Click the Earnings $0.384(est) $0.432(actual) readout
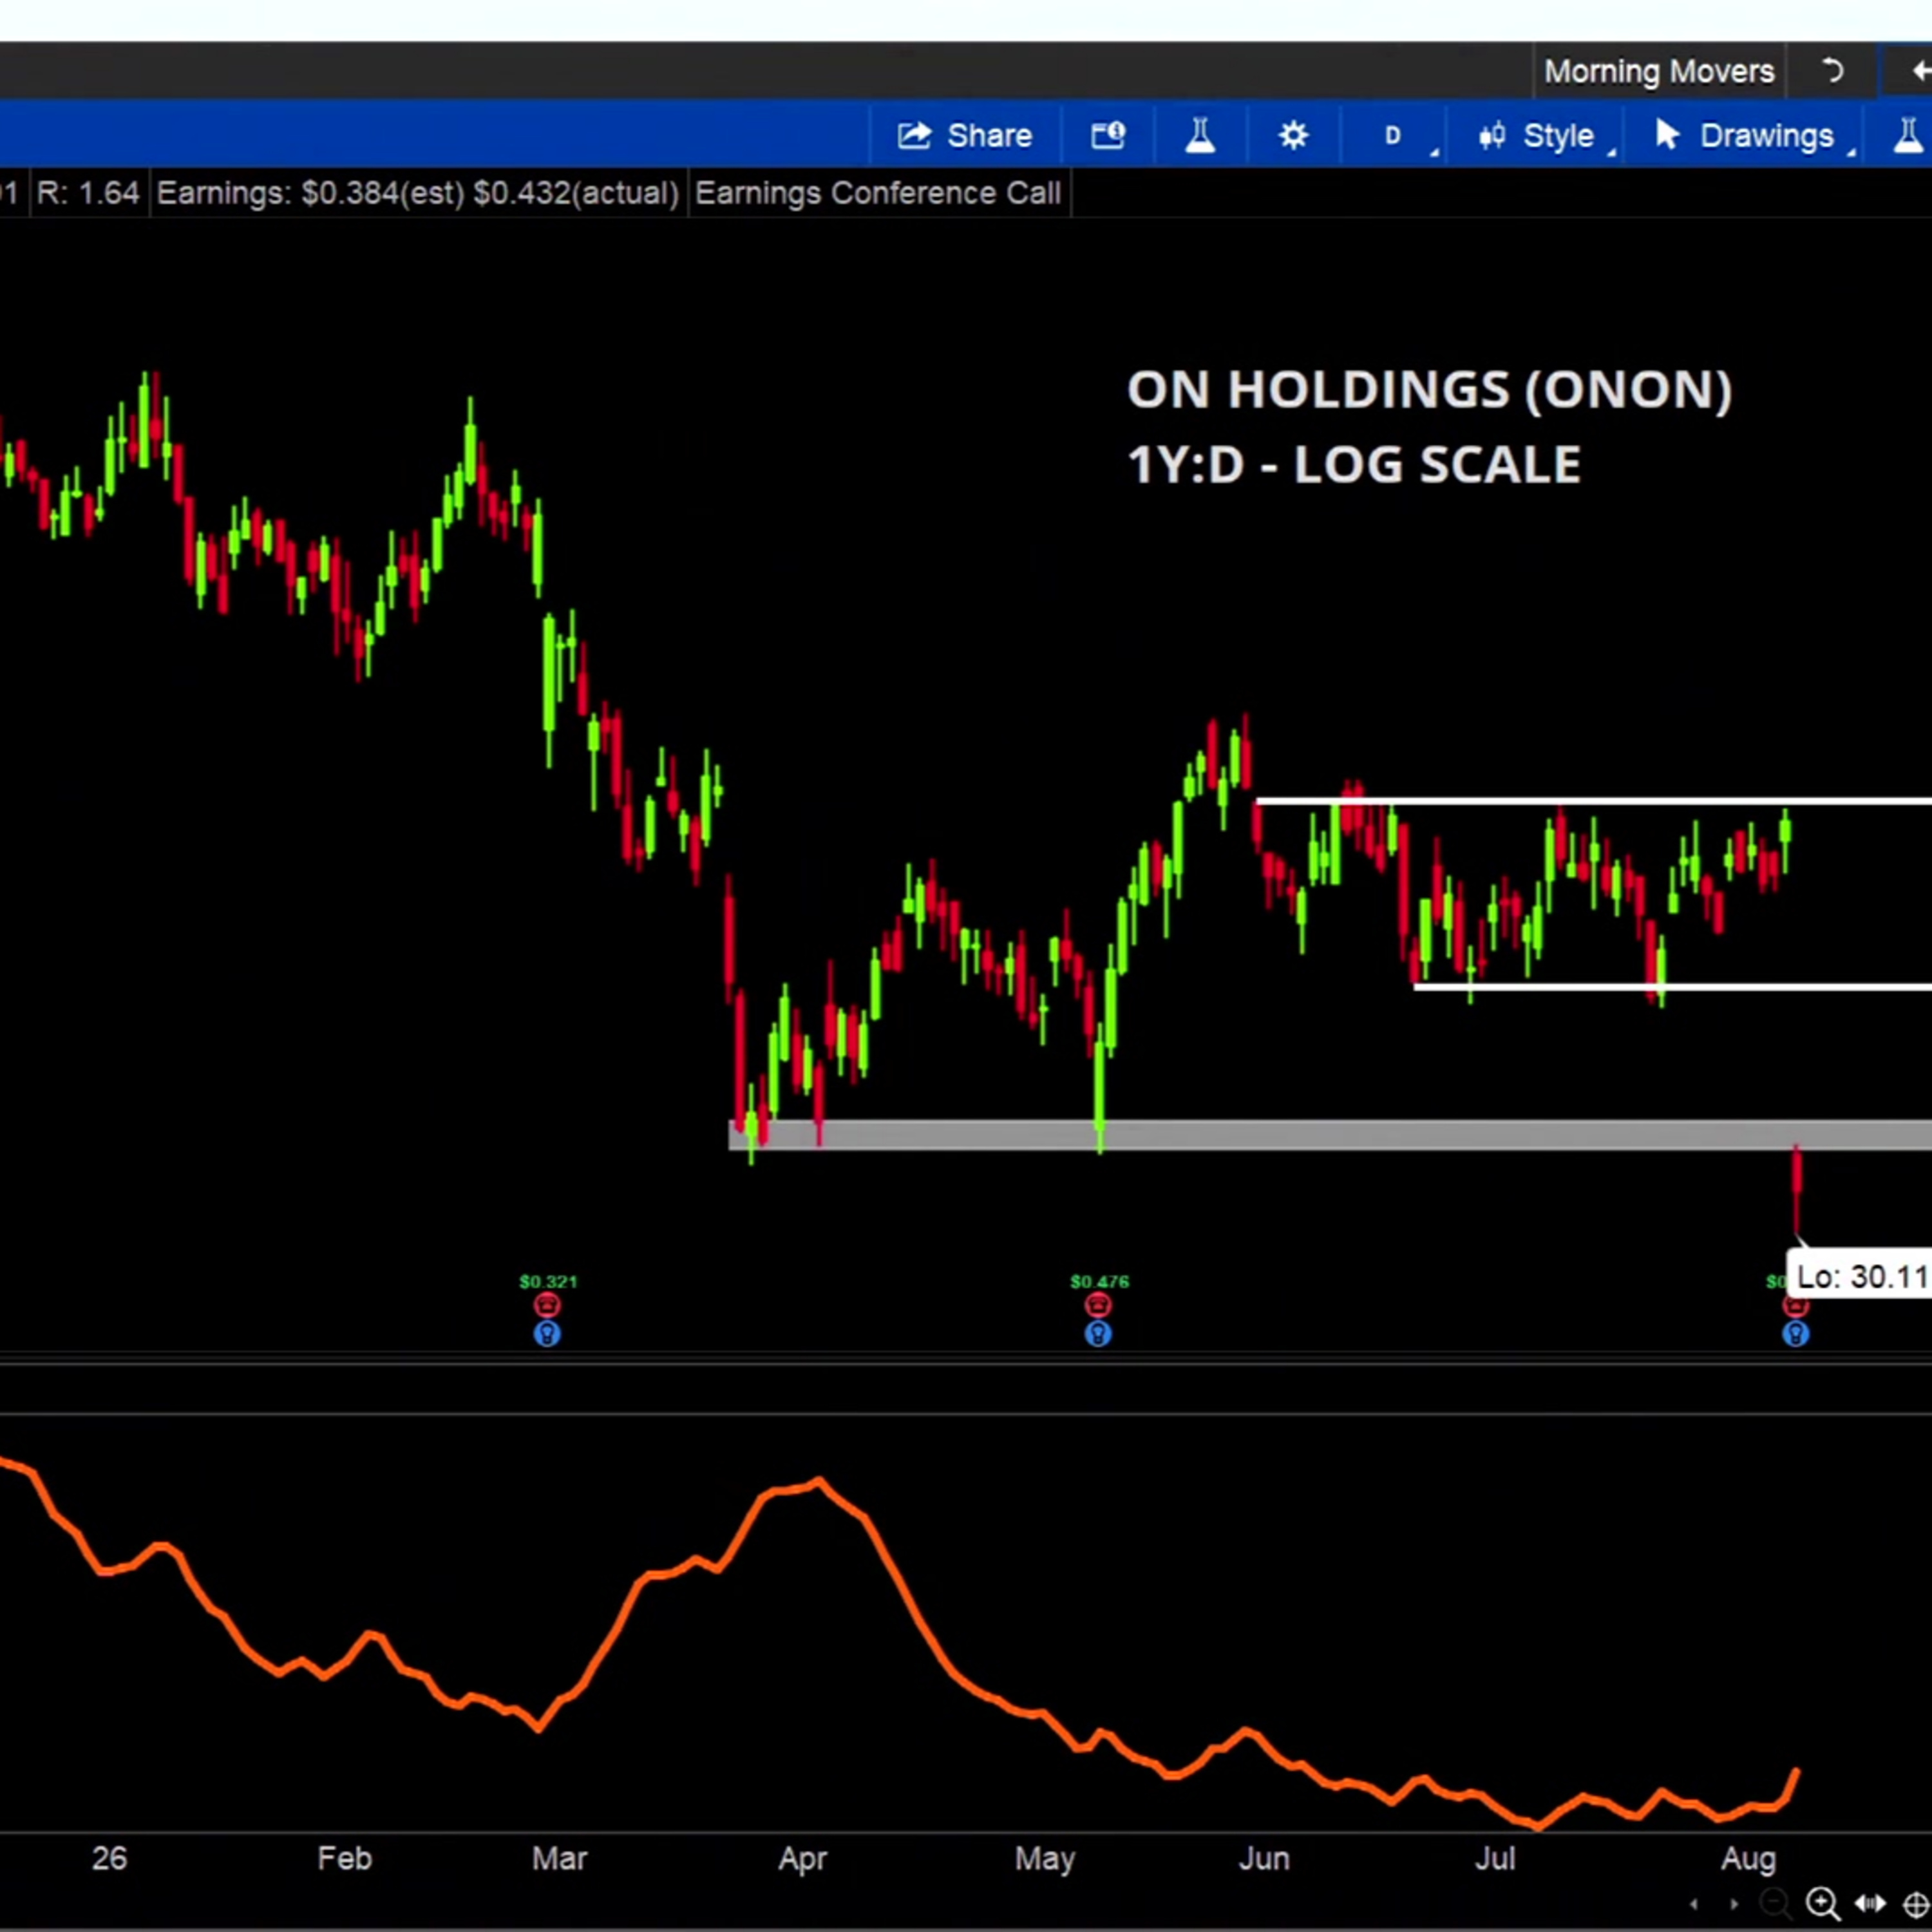1932x1932 pixels. [418, 193]
